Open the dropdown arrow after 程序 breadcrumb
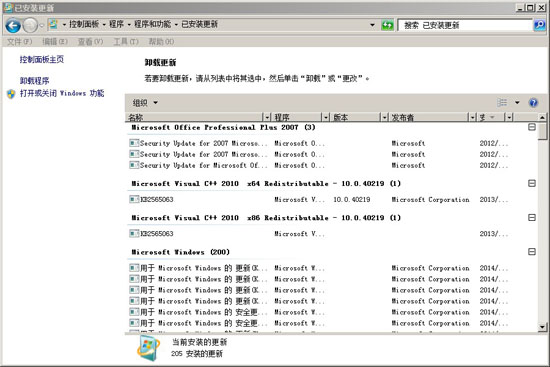Screen dimensions: 550x367 [129, 25]
